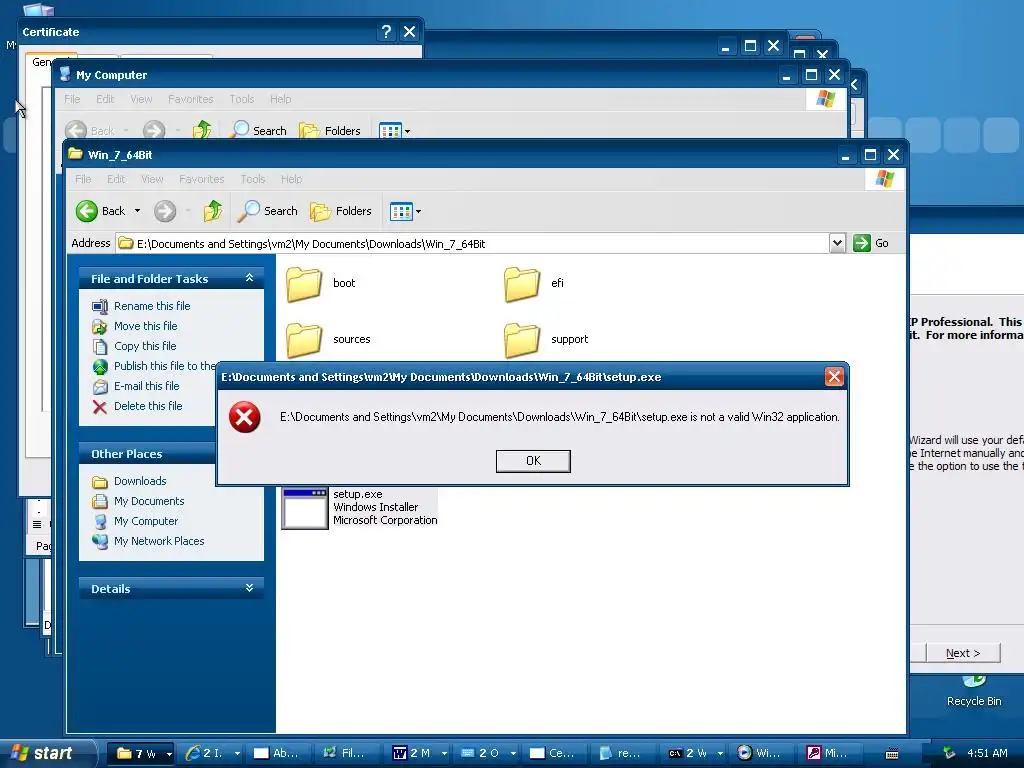Image resolution: width=1024 pixels, height=768 pixels.
Task: Switch to the Mi... taskbar item
Action: click(831, 753)
